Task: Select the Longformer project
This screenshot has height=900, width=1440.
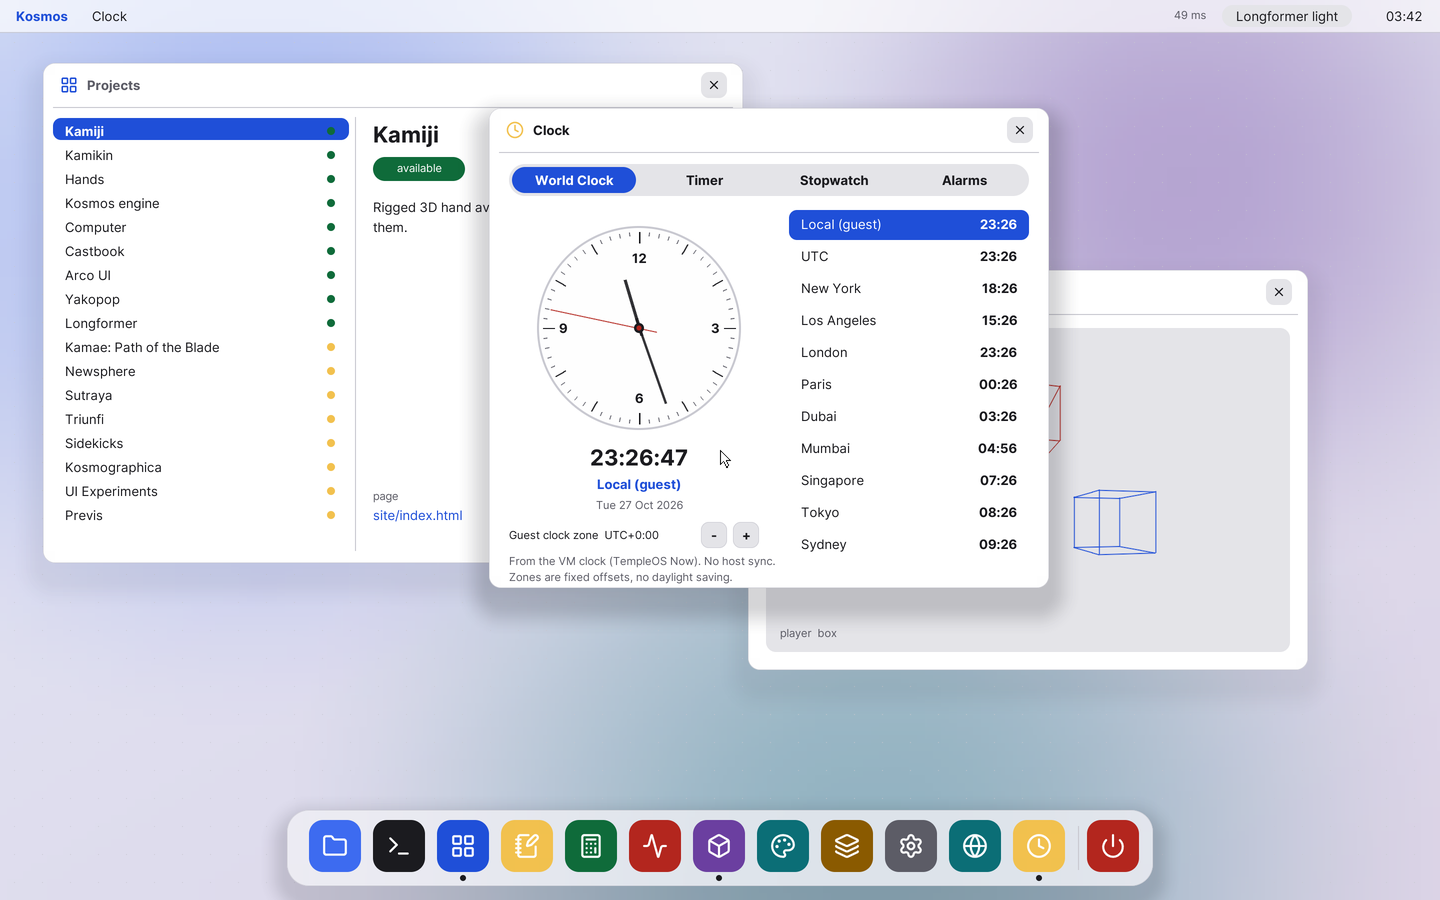Action: coord(201,323)
